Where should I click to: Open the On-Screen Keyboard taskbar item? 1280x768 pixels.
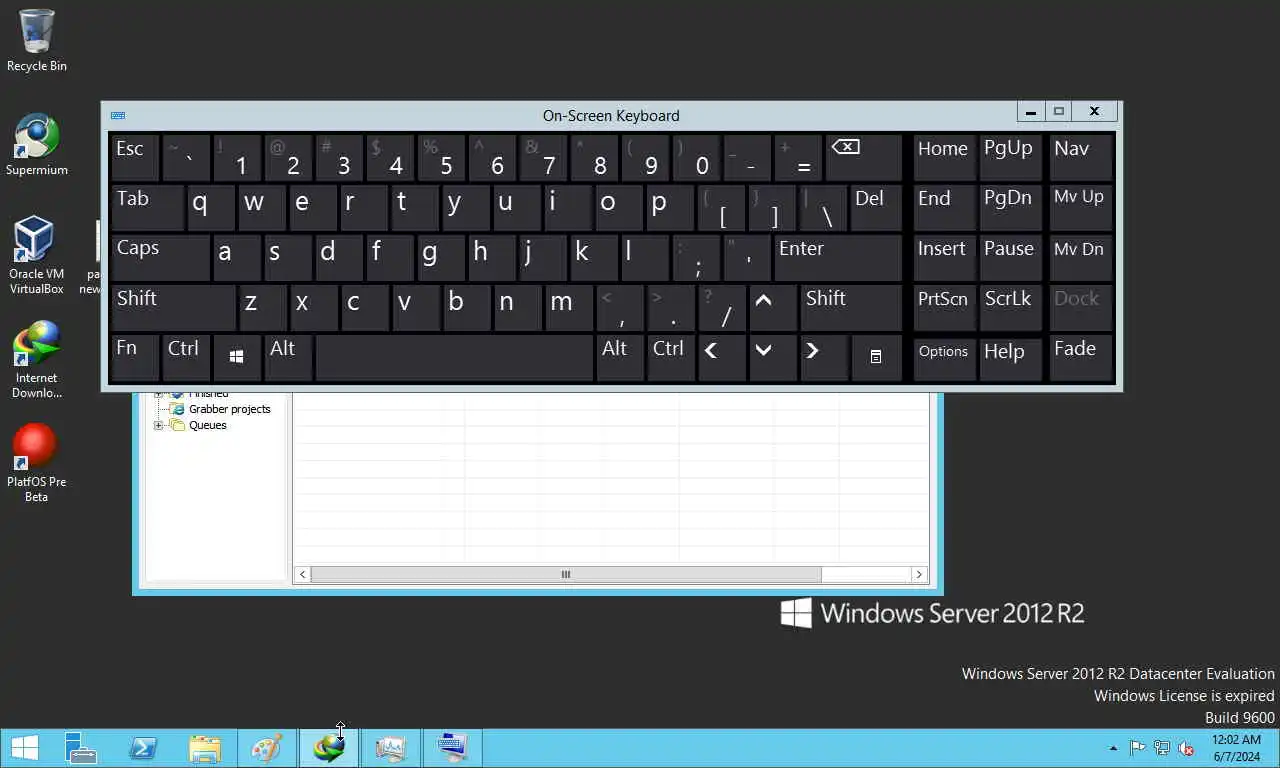pos(452,748)
